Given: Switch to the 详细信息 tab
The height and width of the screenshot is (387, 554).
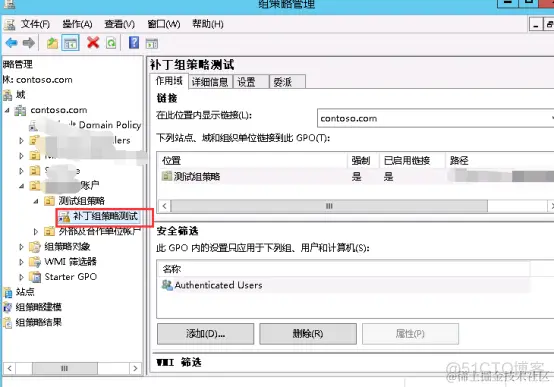Looking at the screenshot, I should pos(210,82).
